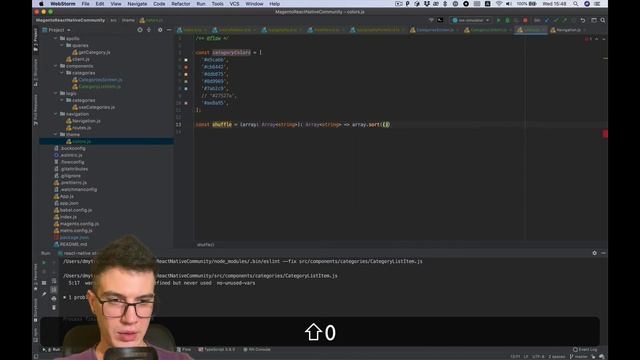Click the print icon in Run panel
The width and height of the screenshot is (640, 360).
(53, 299)
